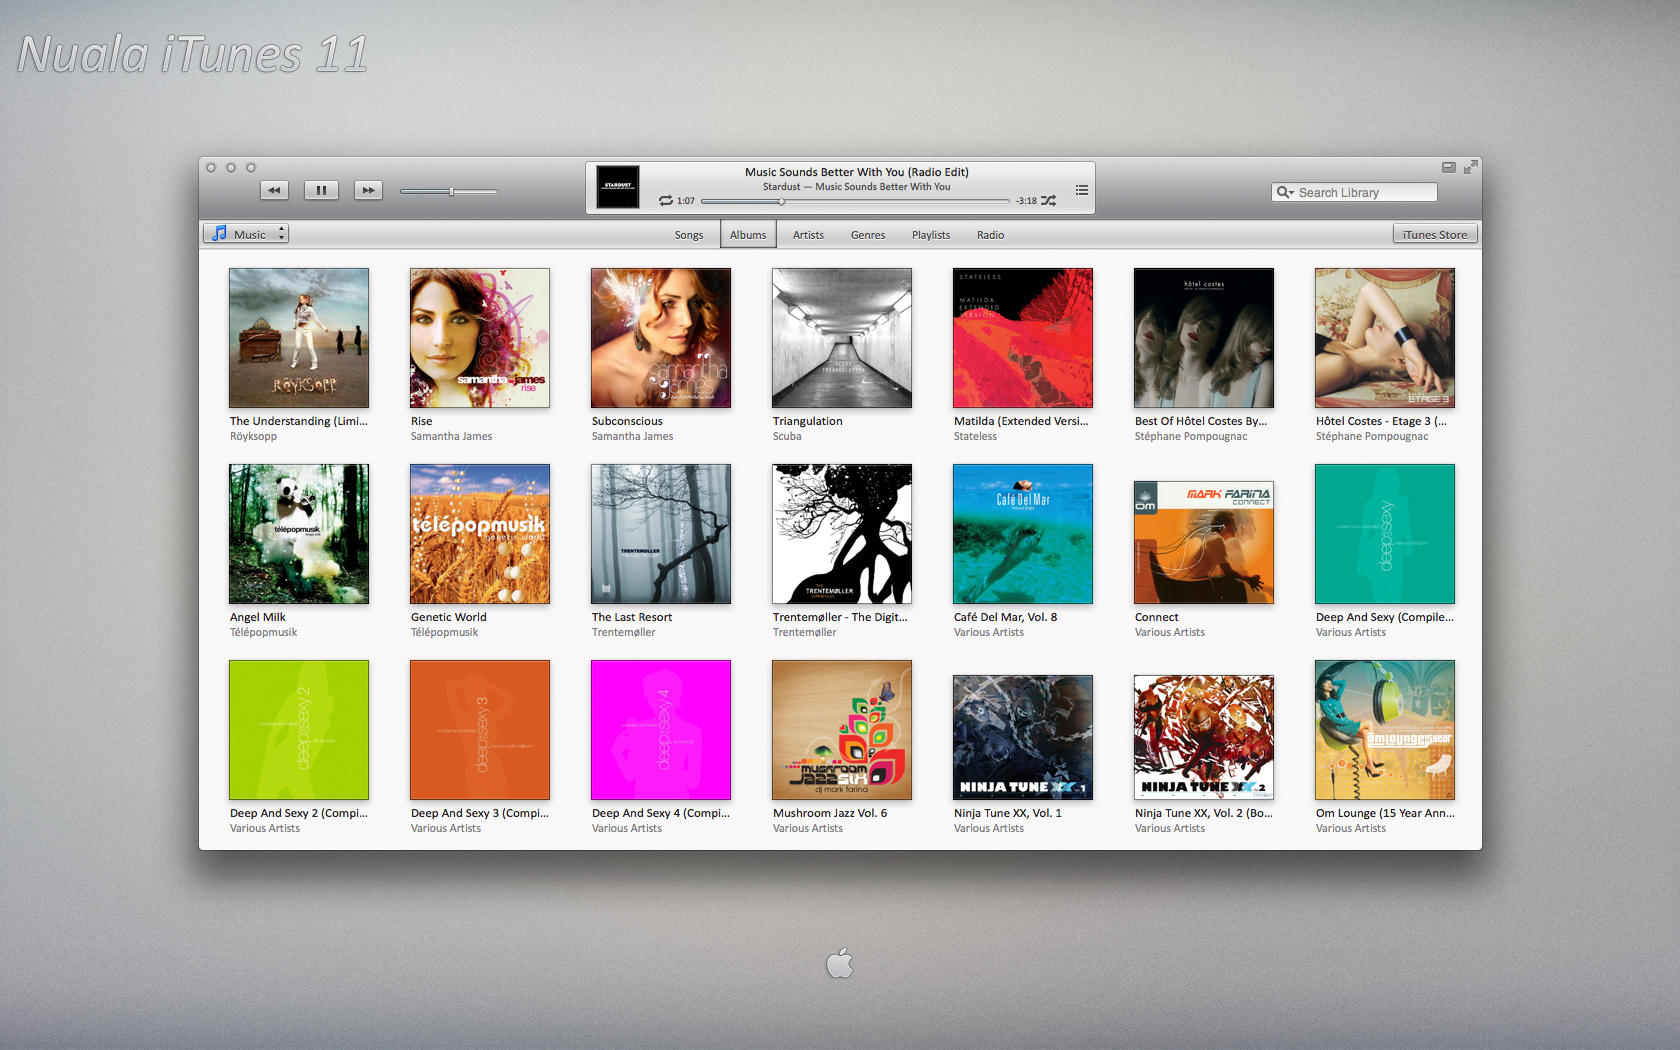The width and height of the screenshot is (1680, 1050).
Task: Open The Last Resort album cover
Action: 661,534
